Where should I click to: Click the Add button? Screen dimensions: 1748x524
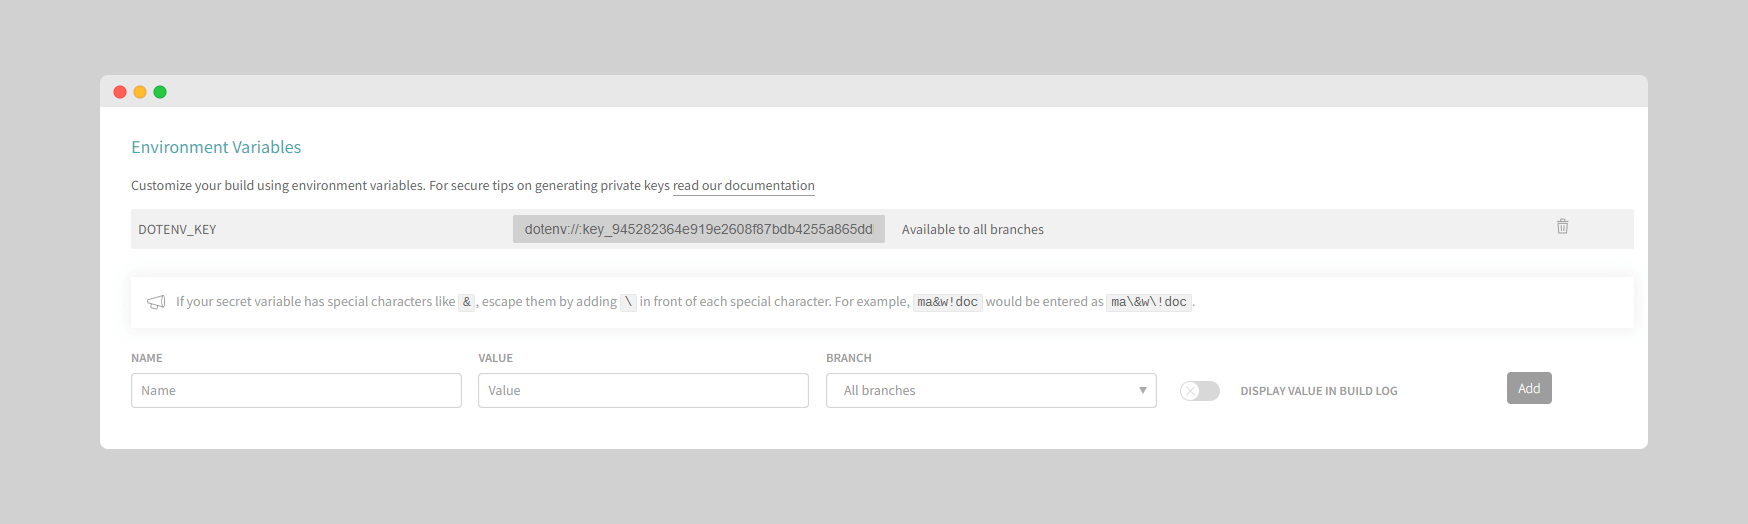(1529, 388)
